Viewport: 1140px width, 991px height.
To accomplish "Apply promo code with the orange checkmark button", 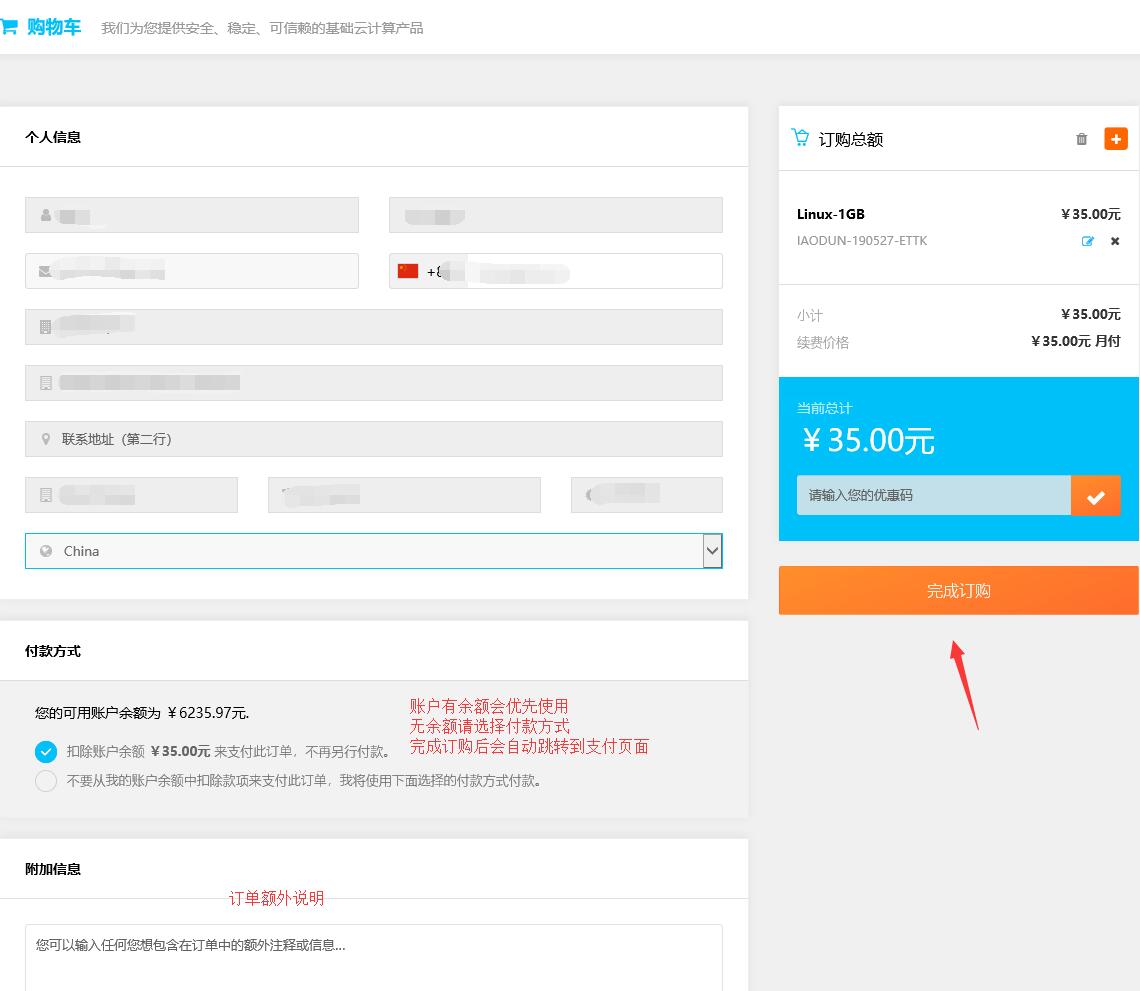I will pos(1095,496).
